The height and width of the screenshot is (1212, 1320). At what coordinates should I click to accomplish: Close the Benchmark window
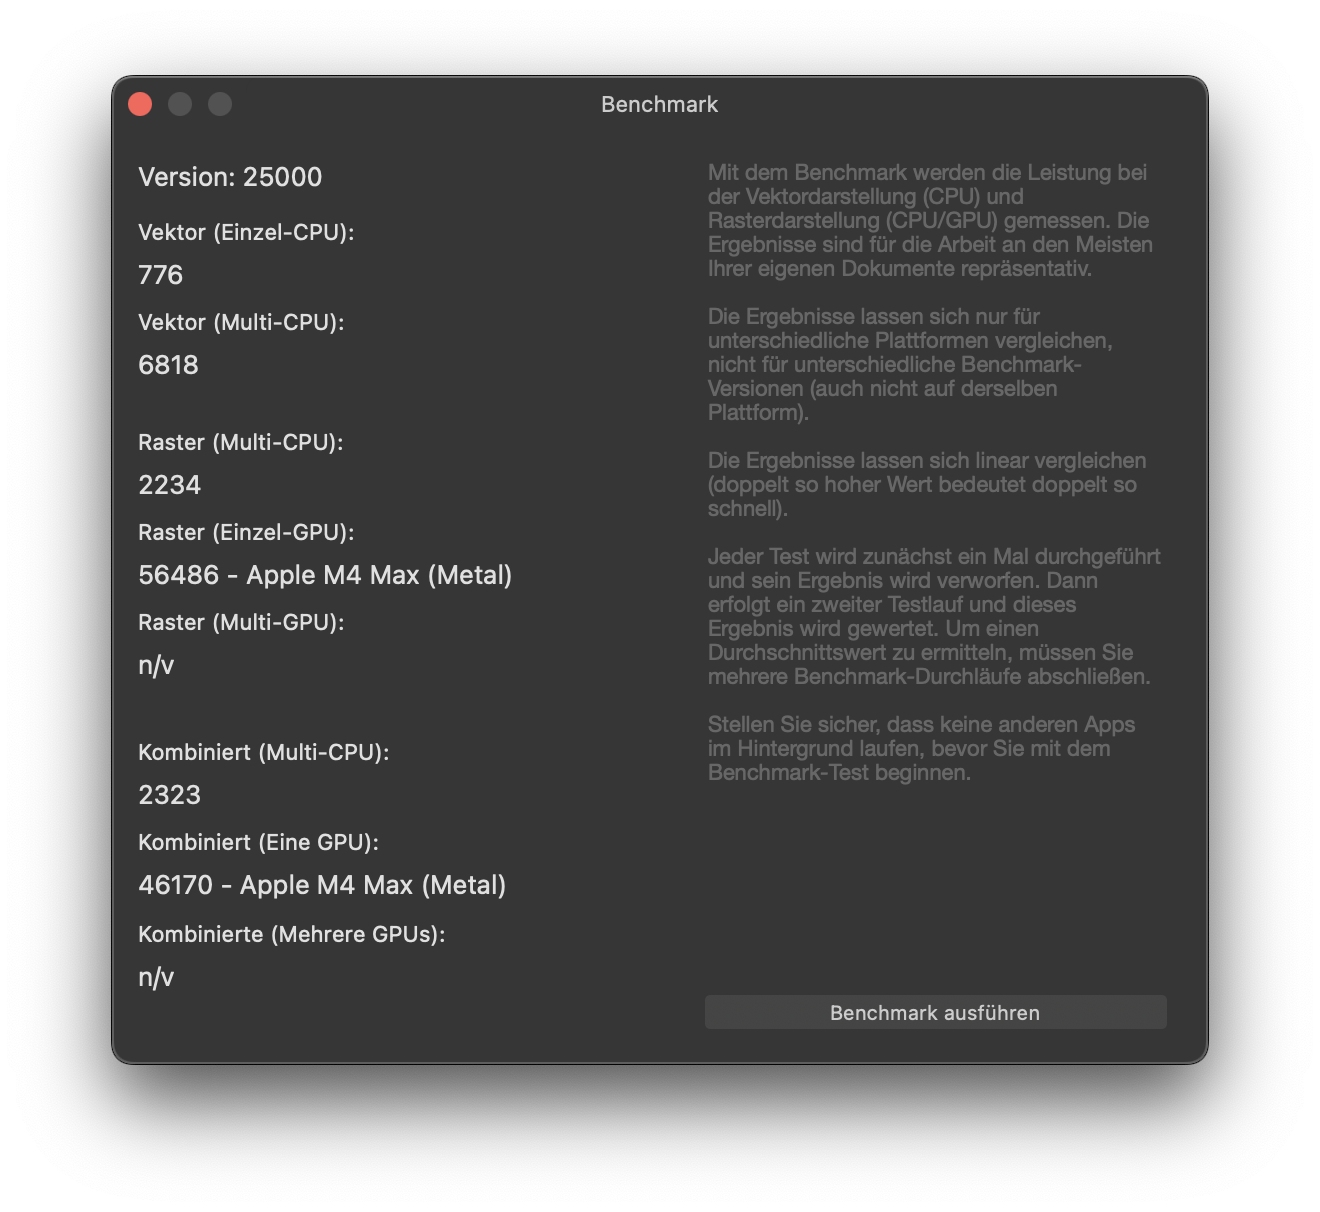[x=140, y=104]
